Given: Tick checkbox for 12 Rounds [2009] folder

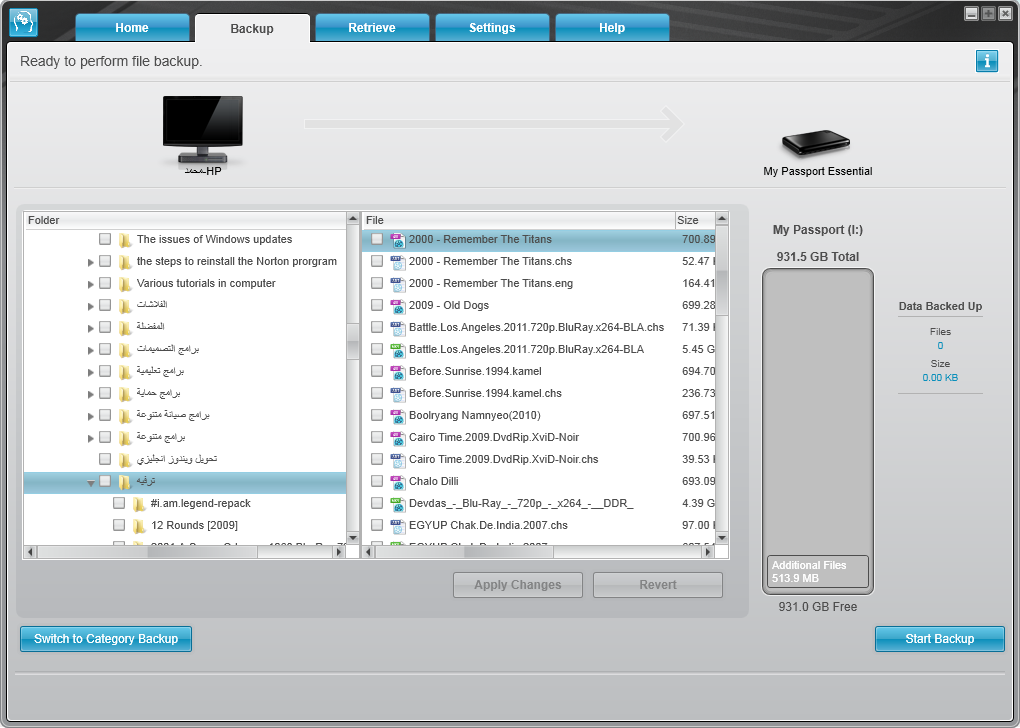Looking at the screenshot, I should (118, 524).
